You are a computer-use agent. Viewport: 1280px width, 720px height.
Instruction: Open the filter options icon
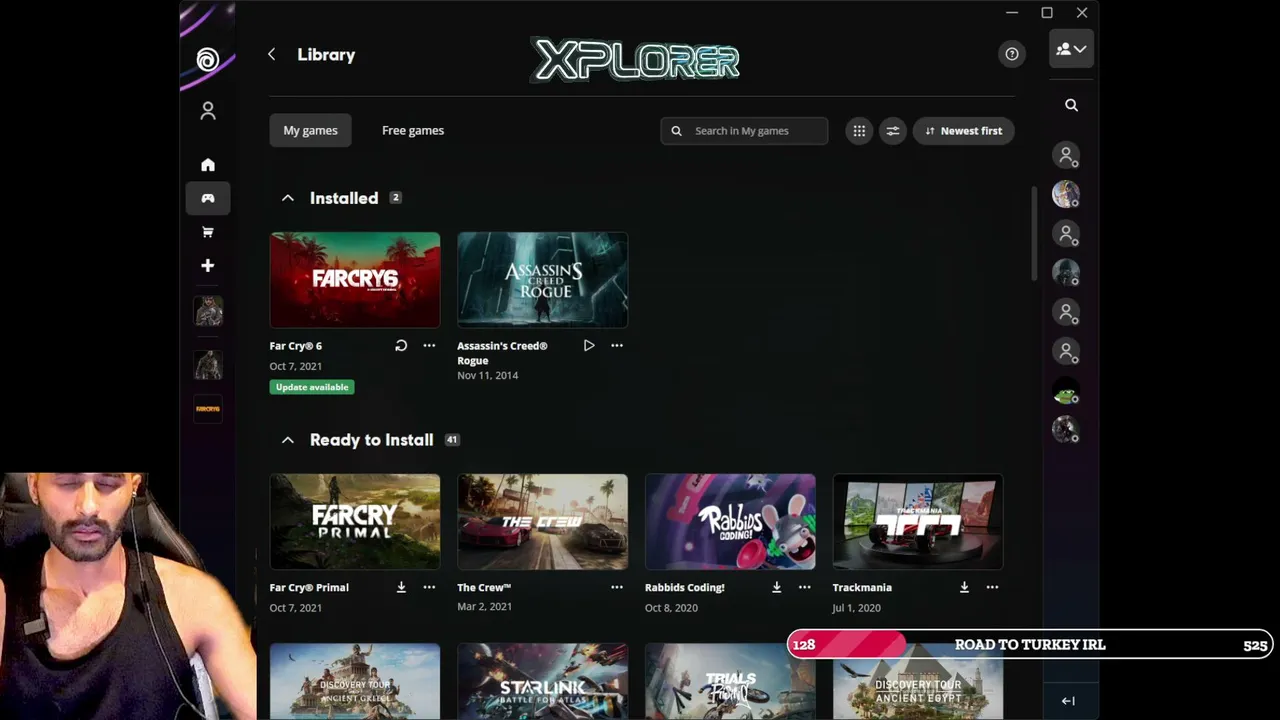coord(893,131)
